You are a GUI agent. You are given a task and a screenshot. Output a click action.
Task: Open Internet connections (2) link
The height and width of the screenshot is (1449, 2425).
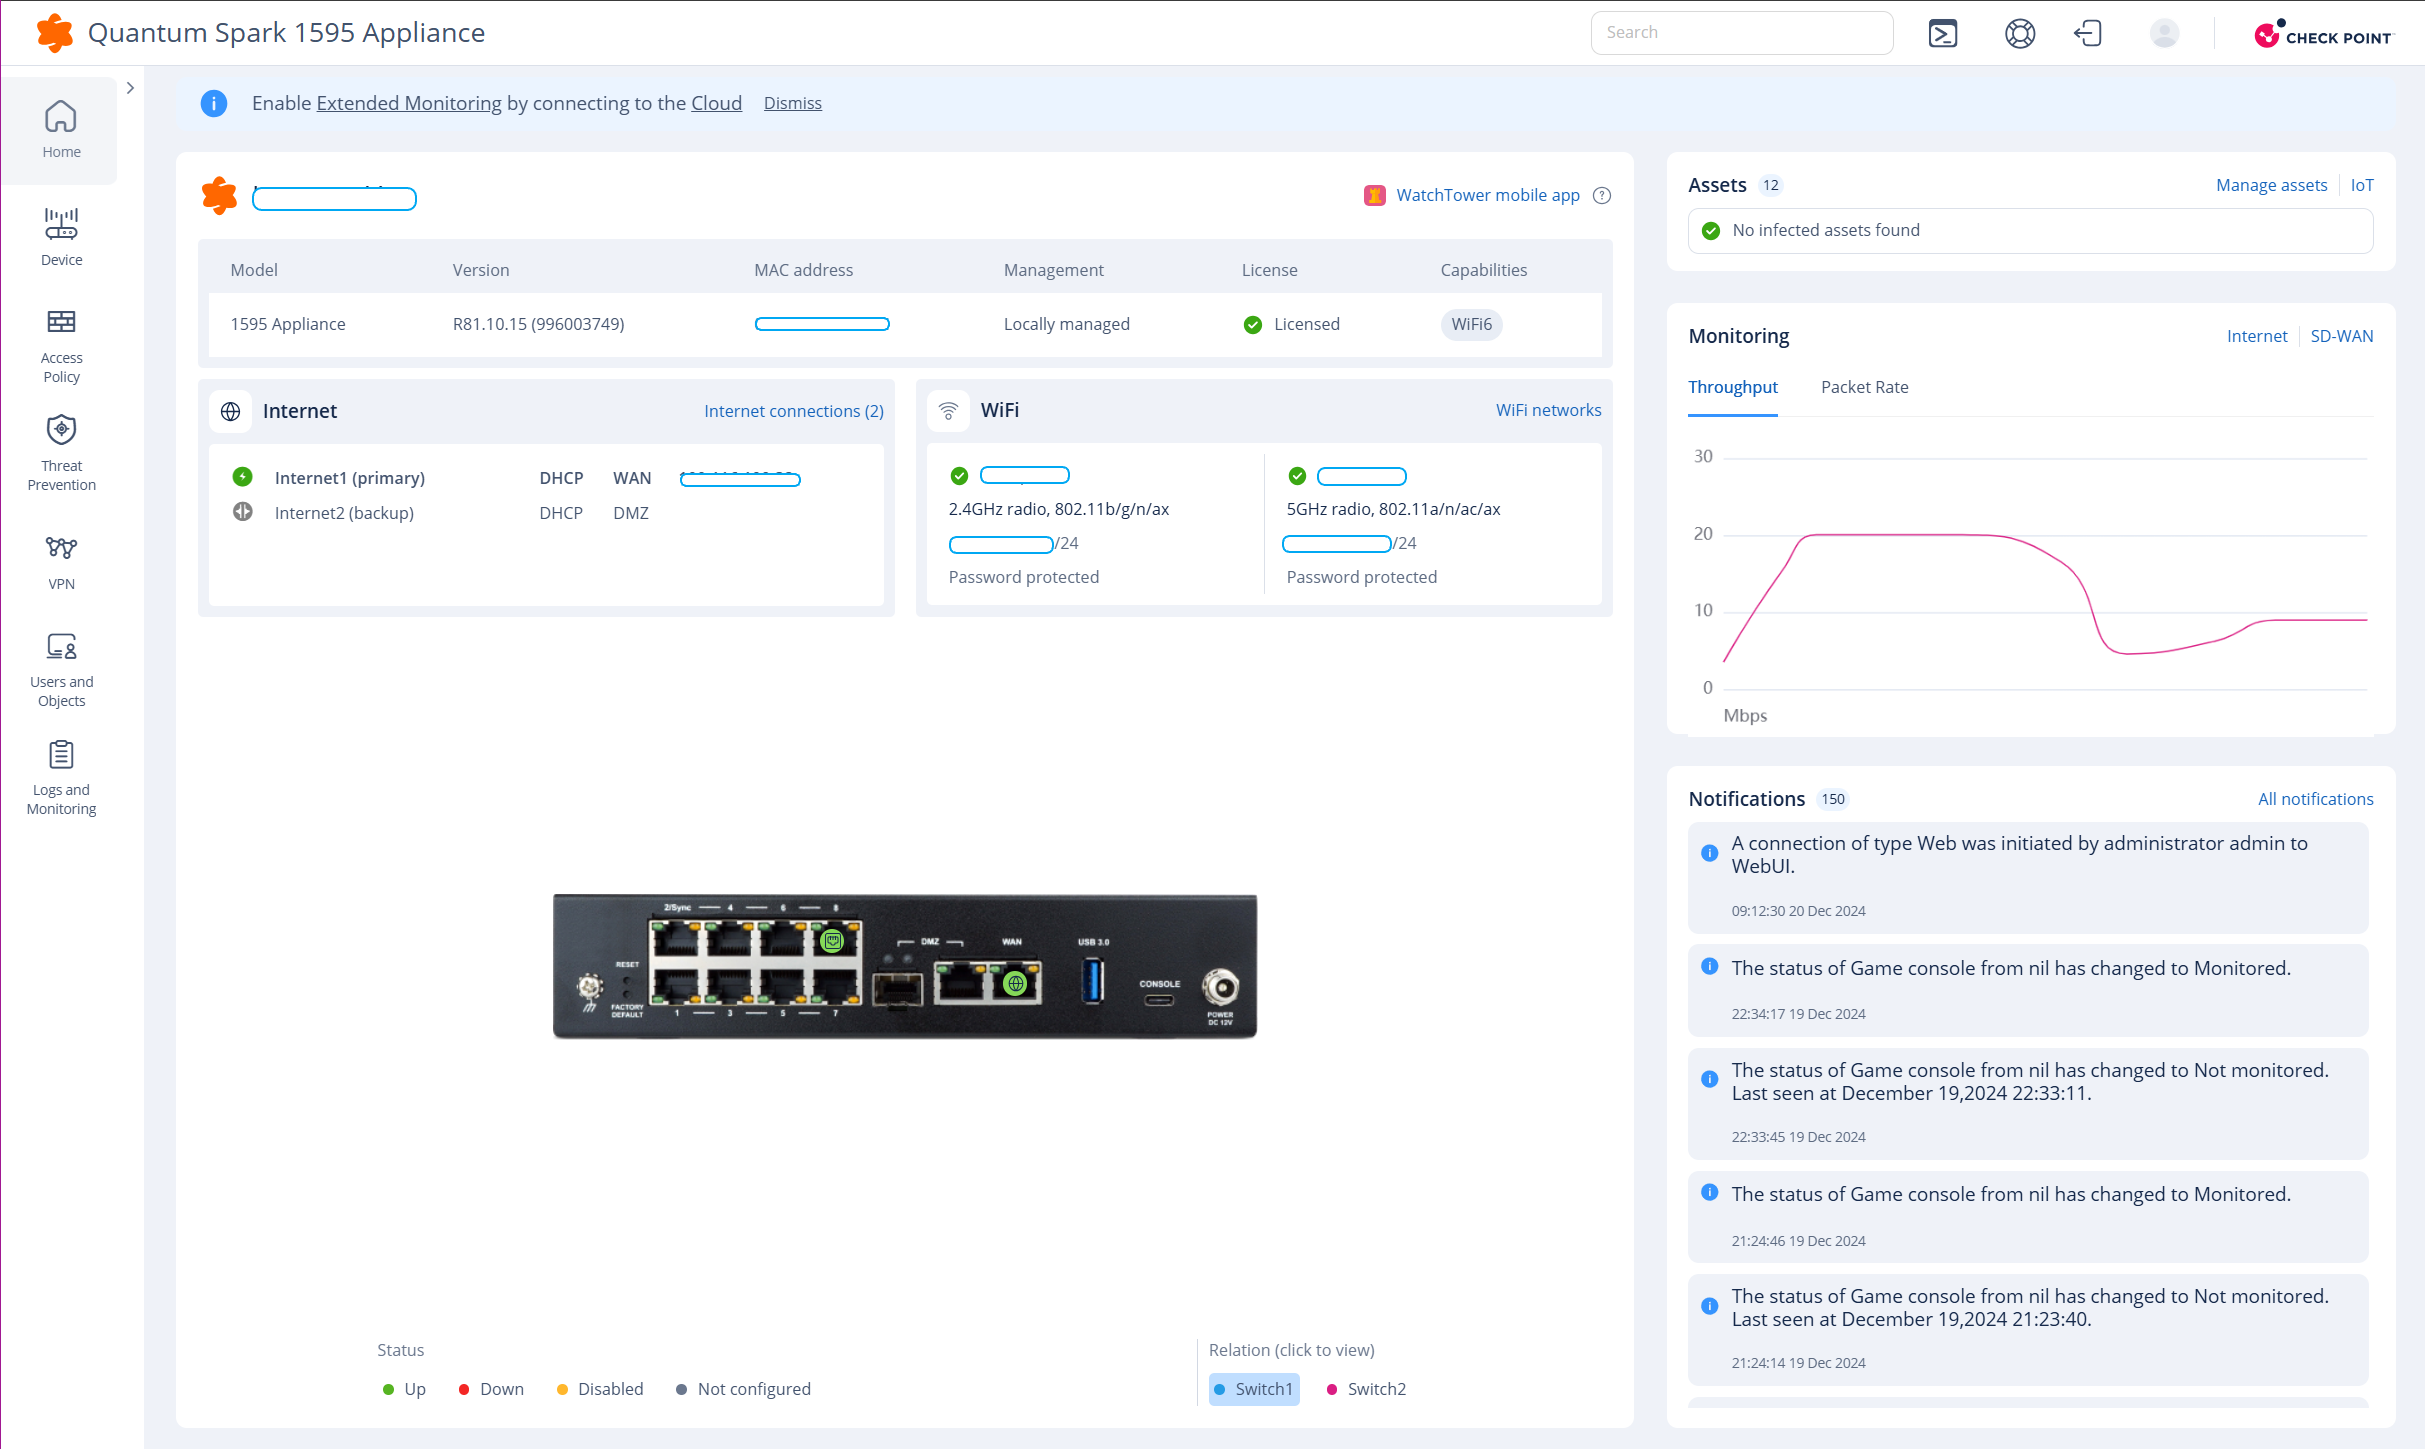coord(793,411)
